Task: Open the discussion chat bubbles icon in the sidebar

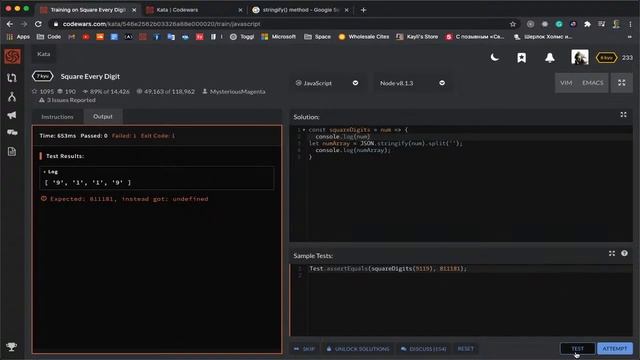Action: click(12, 132)
